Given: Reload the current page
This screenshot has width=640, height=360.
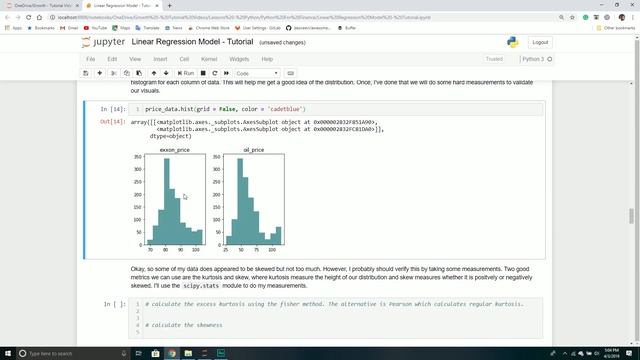Looking at the screenshot, I should 29,18.
